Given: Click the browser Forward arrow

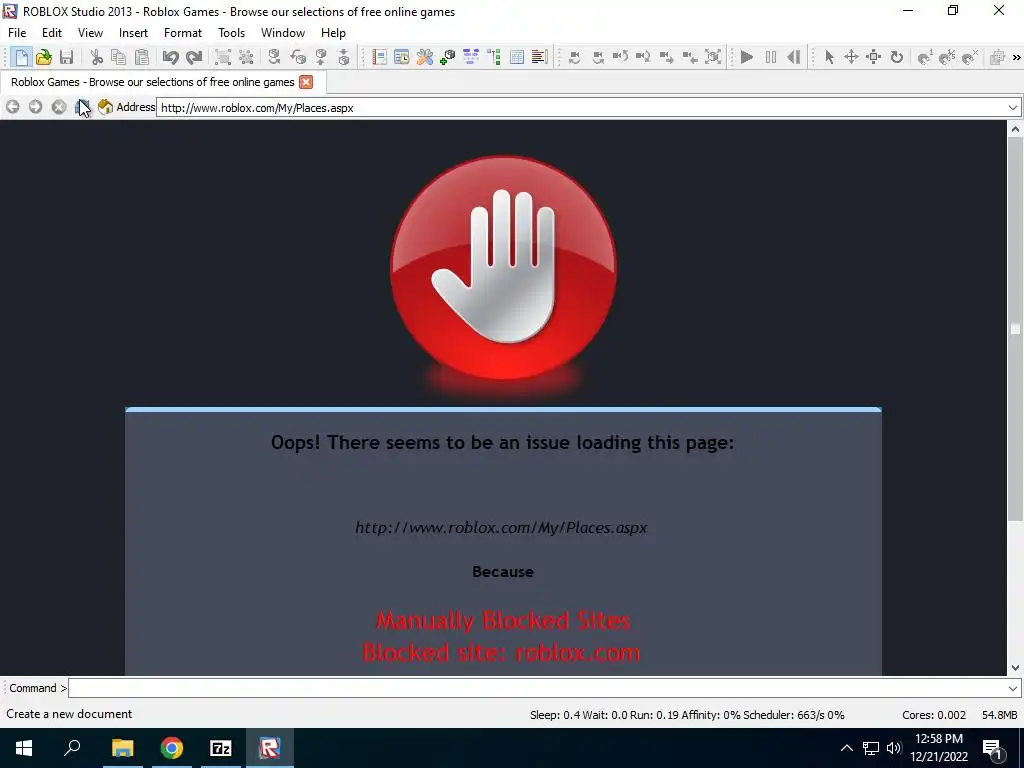Looking at the screenshot, I should 35,107.
